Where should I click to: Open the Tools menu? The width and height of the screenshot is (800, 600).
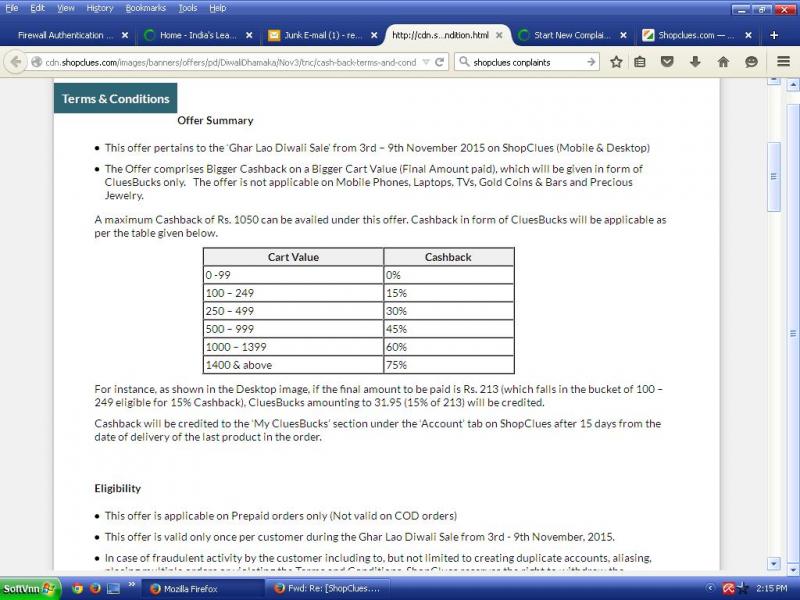pyautogui.click(x=188, y=8)
